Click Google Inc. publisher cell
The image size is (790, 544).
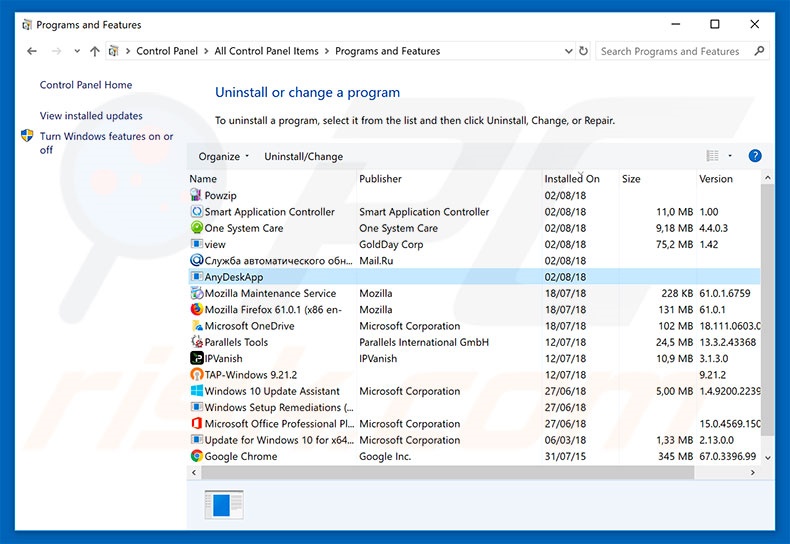(385, 456)
